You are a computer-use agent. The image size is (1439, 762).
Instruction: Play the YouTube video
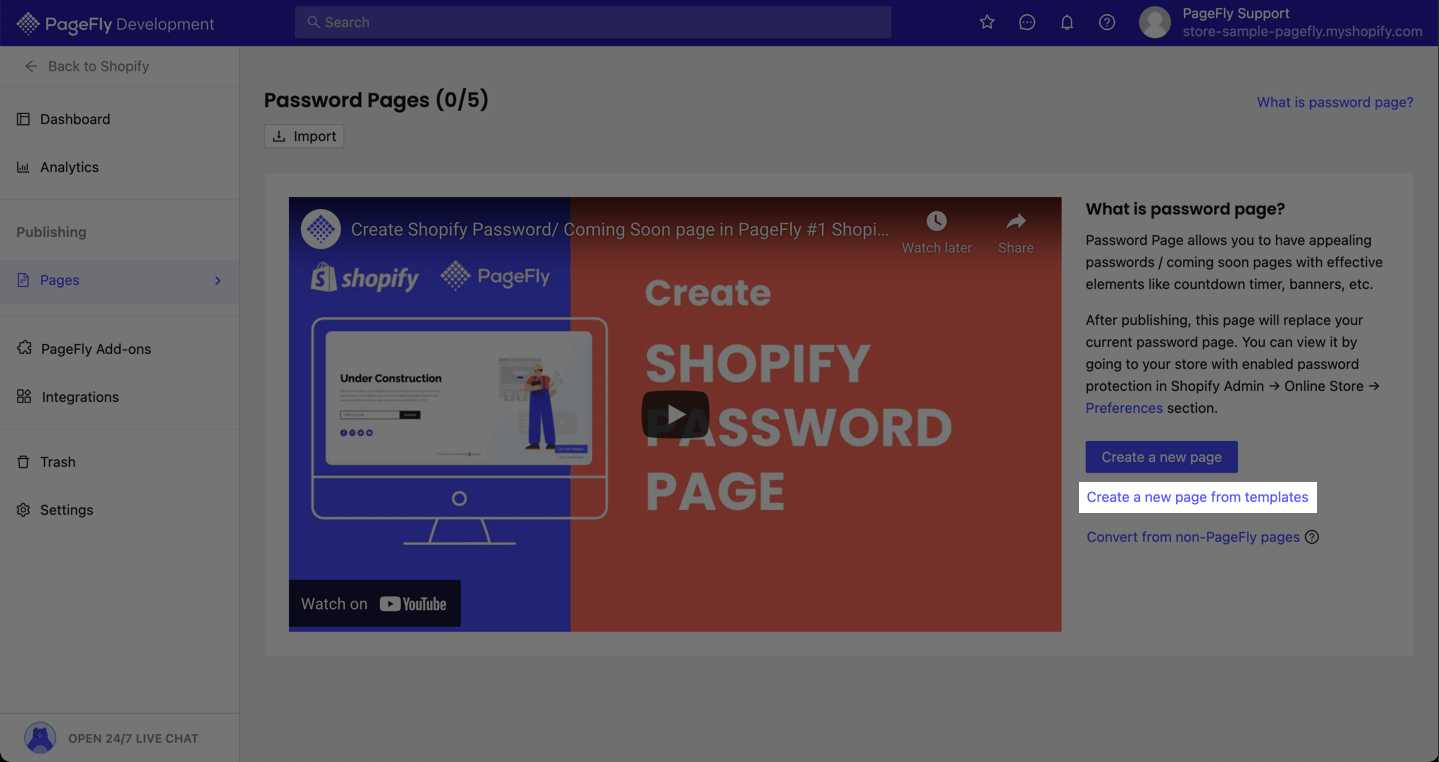[x=675, y=414]
